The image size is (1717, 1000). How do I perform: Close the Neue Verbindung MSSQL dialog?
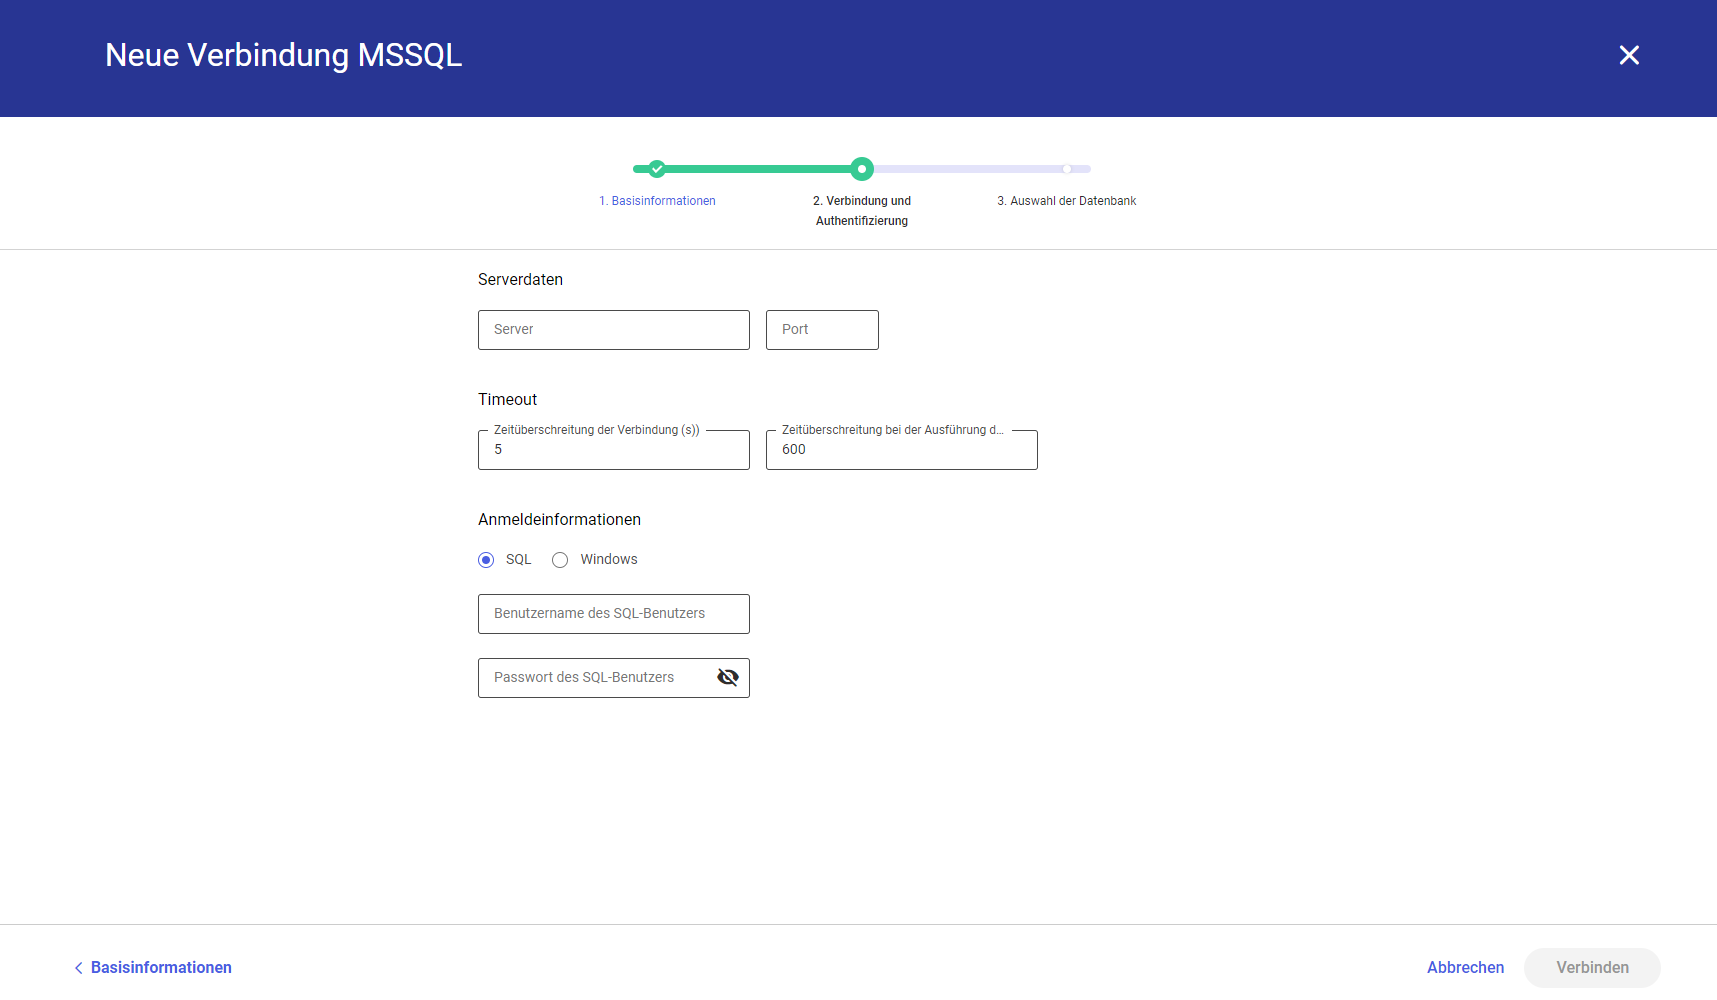coord(1629,55)
